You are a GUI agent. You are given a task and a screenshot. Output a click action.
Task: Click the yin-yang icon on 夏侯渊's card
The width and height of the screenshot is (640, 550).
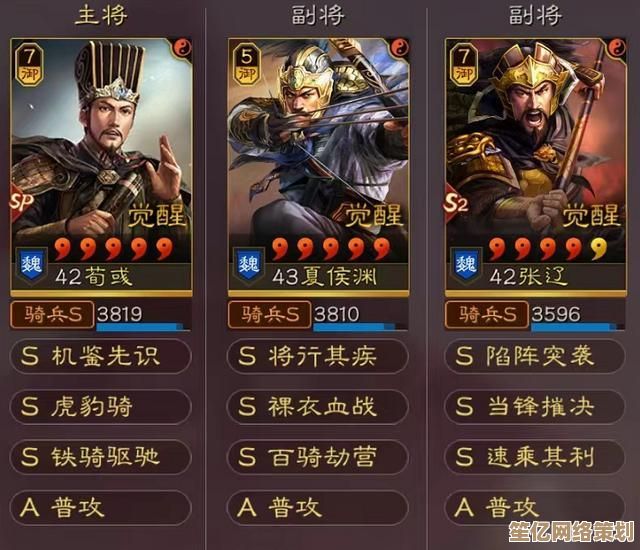[400, 48]
